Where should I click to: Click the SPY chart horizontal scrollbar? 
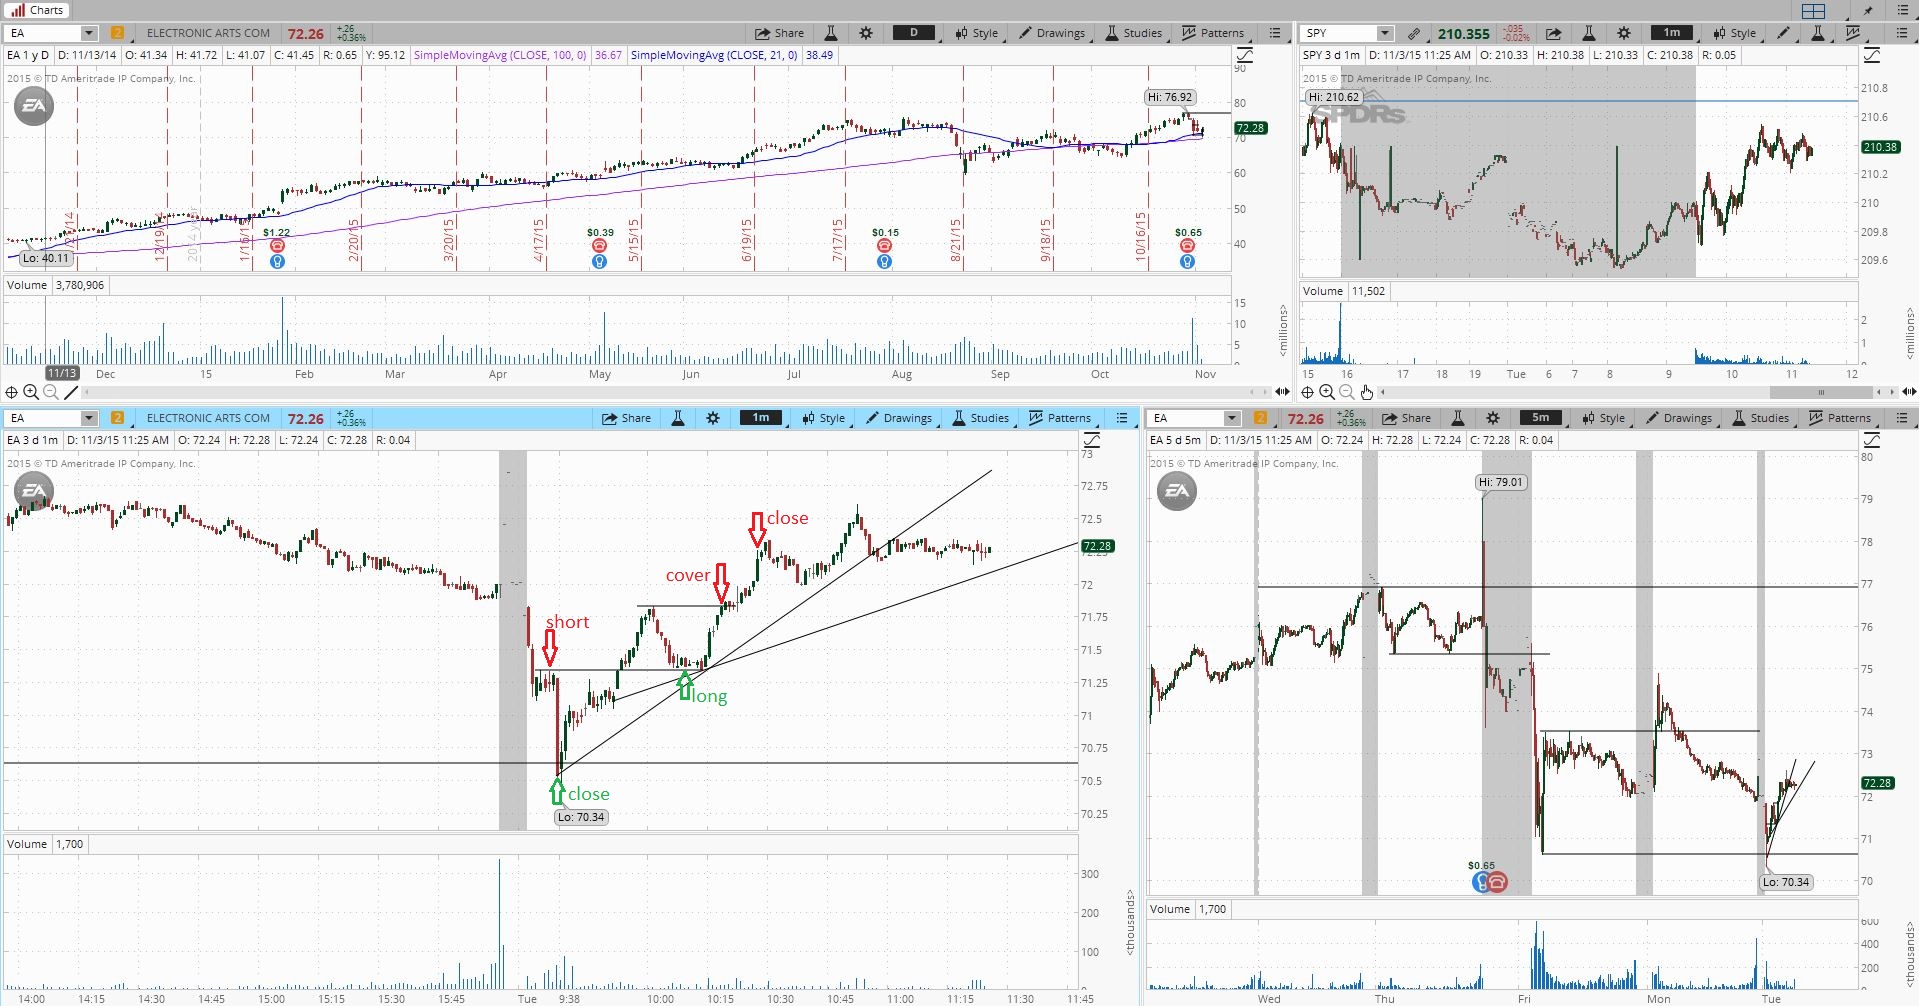1821,392
